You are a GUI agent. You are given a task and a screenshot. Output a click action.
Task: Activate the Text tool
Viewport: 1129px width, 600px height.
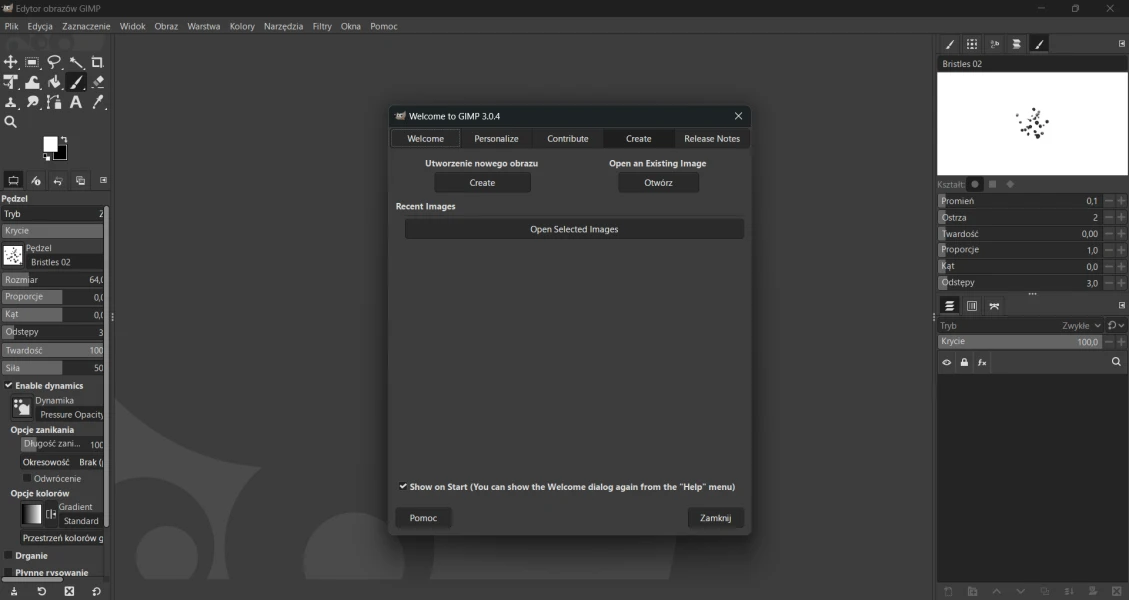[76, 103]
